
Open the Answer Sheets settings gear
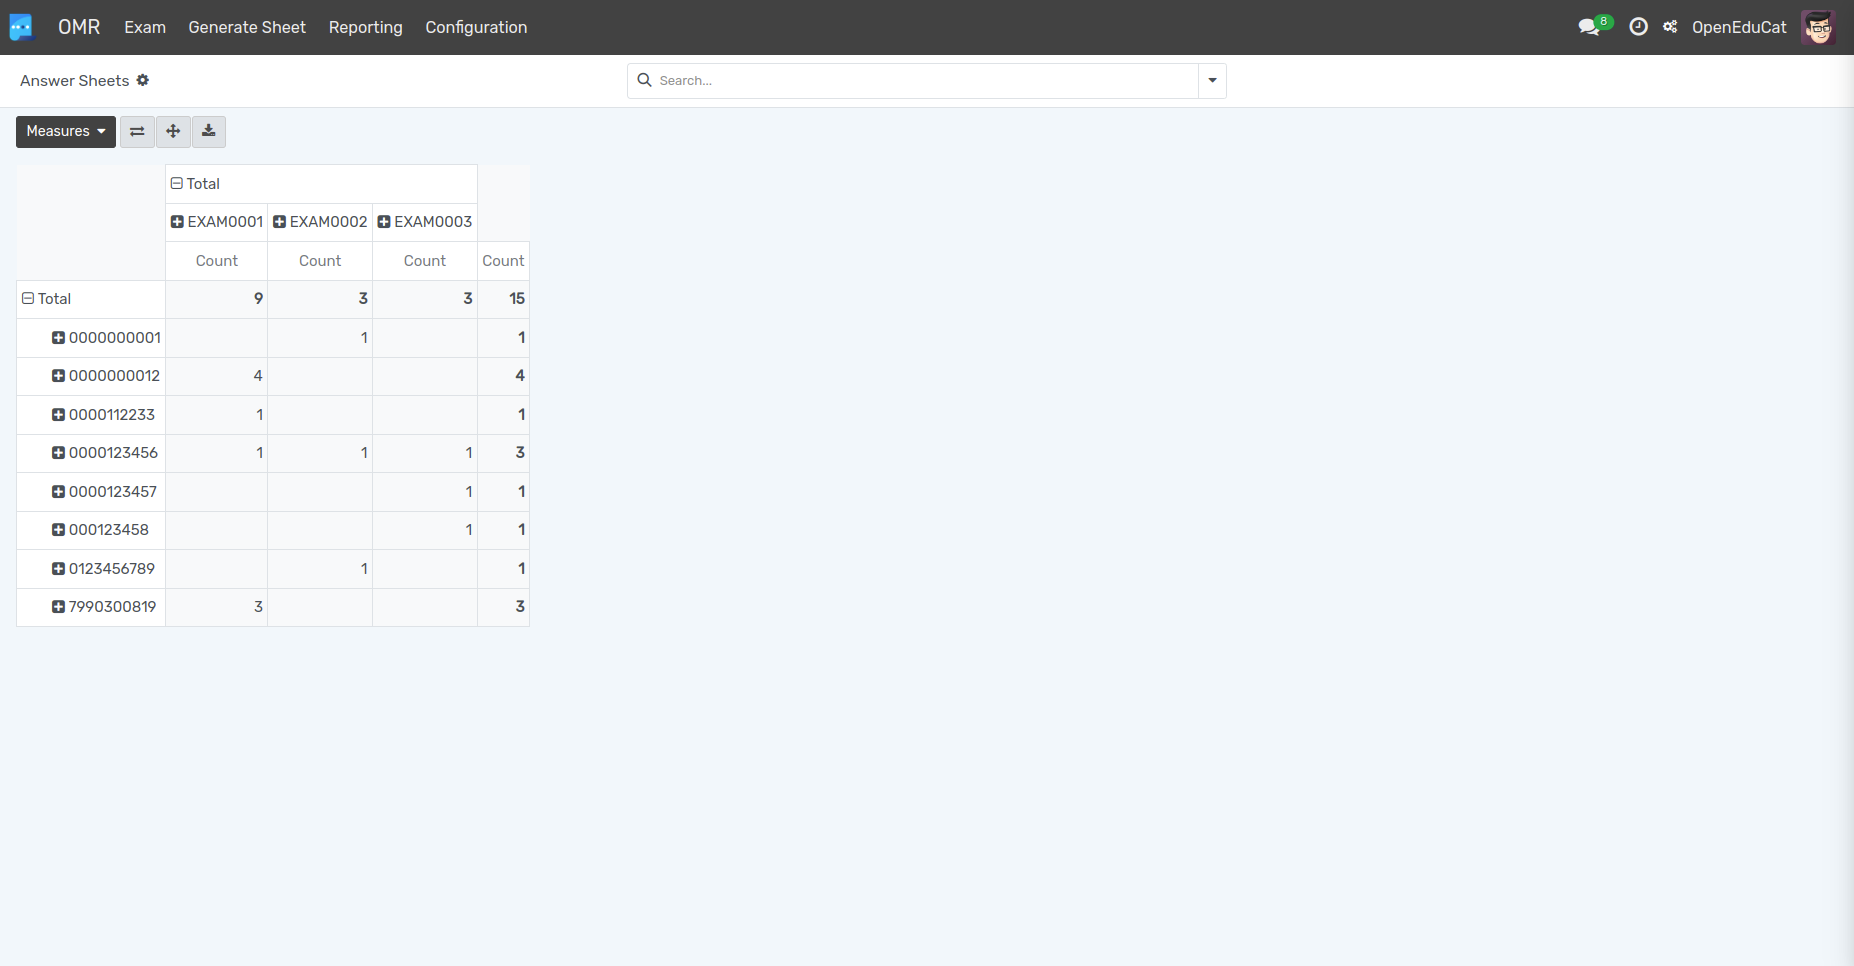click(x=143, y=80)
